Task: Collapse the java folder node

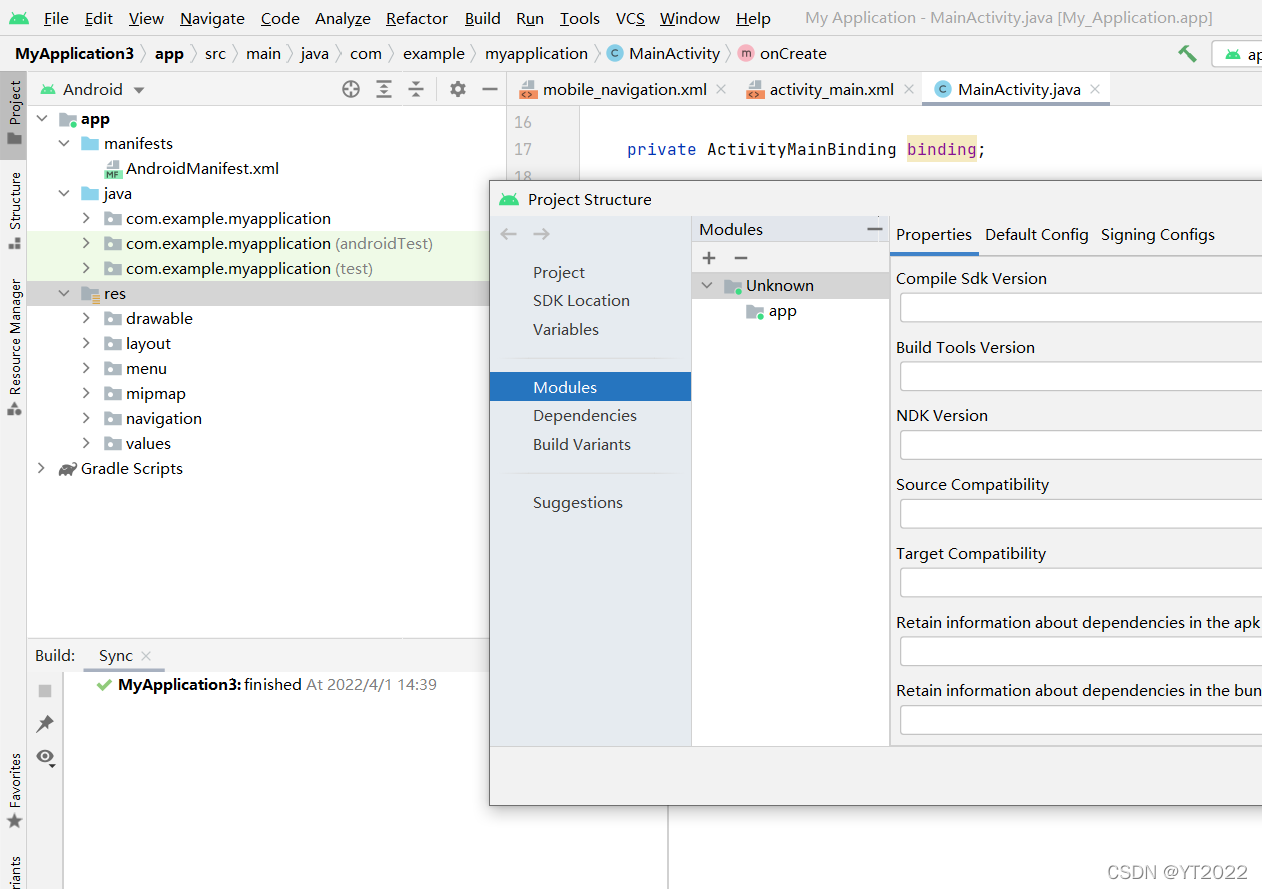Action: point(64,194)
